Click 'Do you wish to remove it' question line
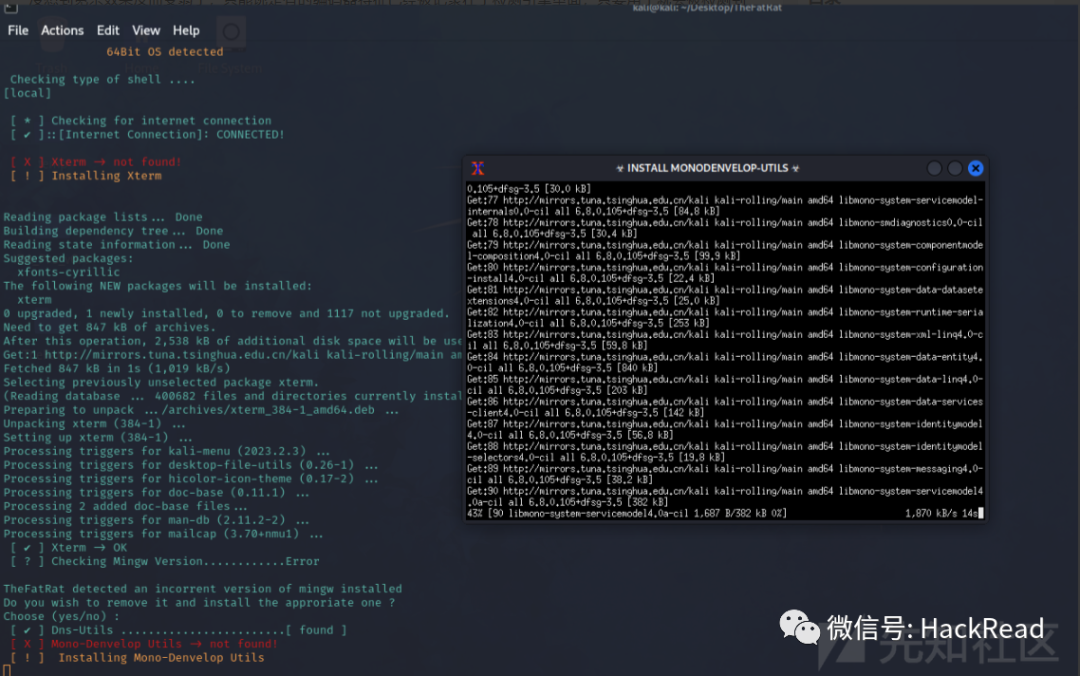This screenshot has width=1080, height=676. pyautogui.click(x=199, y=603)
